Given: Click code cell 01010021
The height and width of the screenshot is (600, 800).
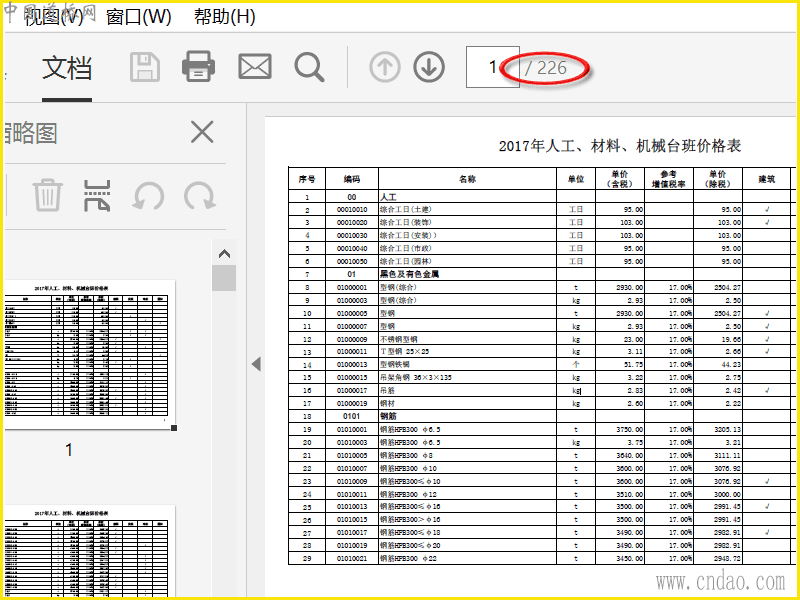Looking at the screenshot, I should 352,559.
